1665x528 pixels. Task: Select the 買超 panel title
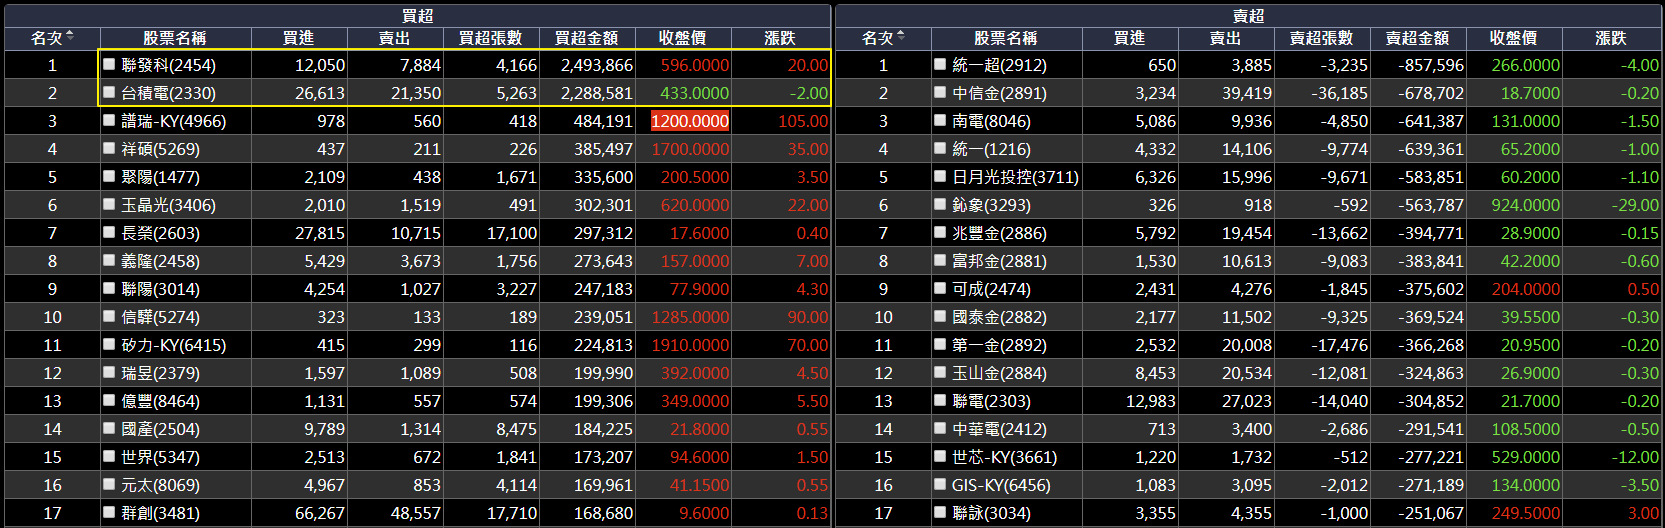point(417,16)
